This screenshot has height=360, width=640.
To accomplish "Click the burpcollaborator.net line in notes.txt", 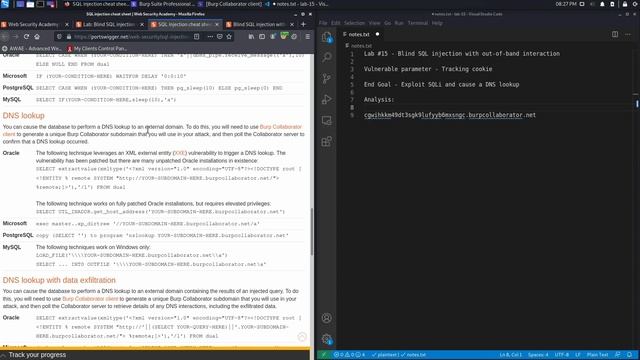I will pos(450,115).
